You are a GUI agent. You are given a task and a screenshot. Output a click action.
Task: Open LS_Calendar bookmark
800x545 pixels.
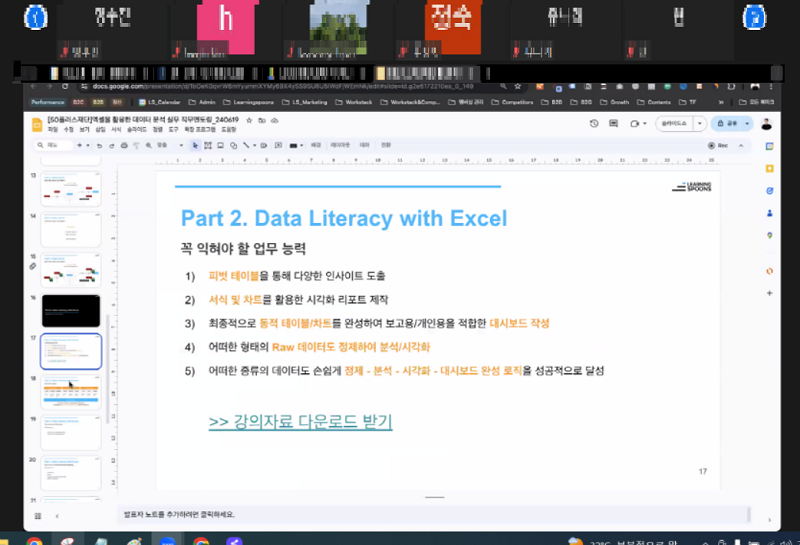click(x=160, y=102)
